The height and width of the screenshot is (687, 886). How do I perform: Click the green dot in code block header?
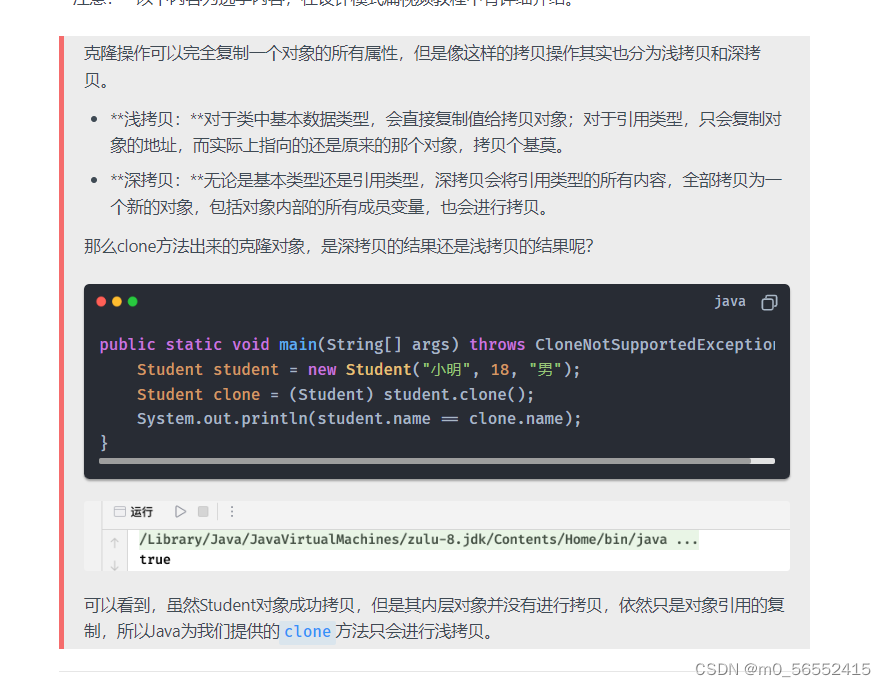tap(133, 302)
